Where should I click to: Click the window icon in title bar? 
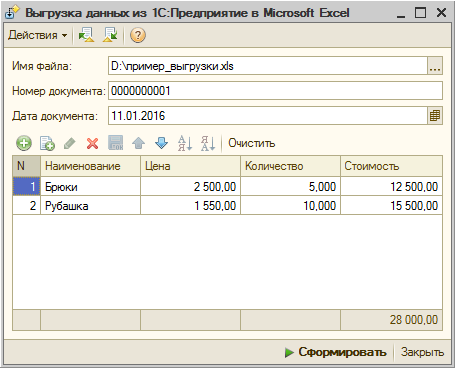pos(13,13)
